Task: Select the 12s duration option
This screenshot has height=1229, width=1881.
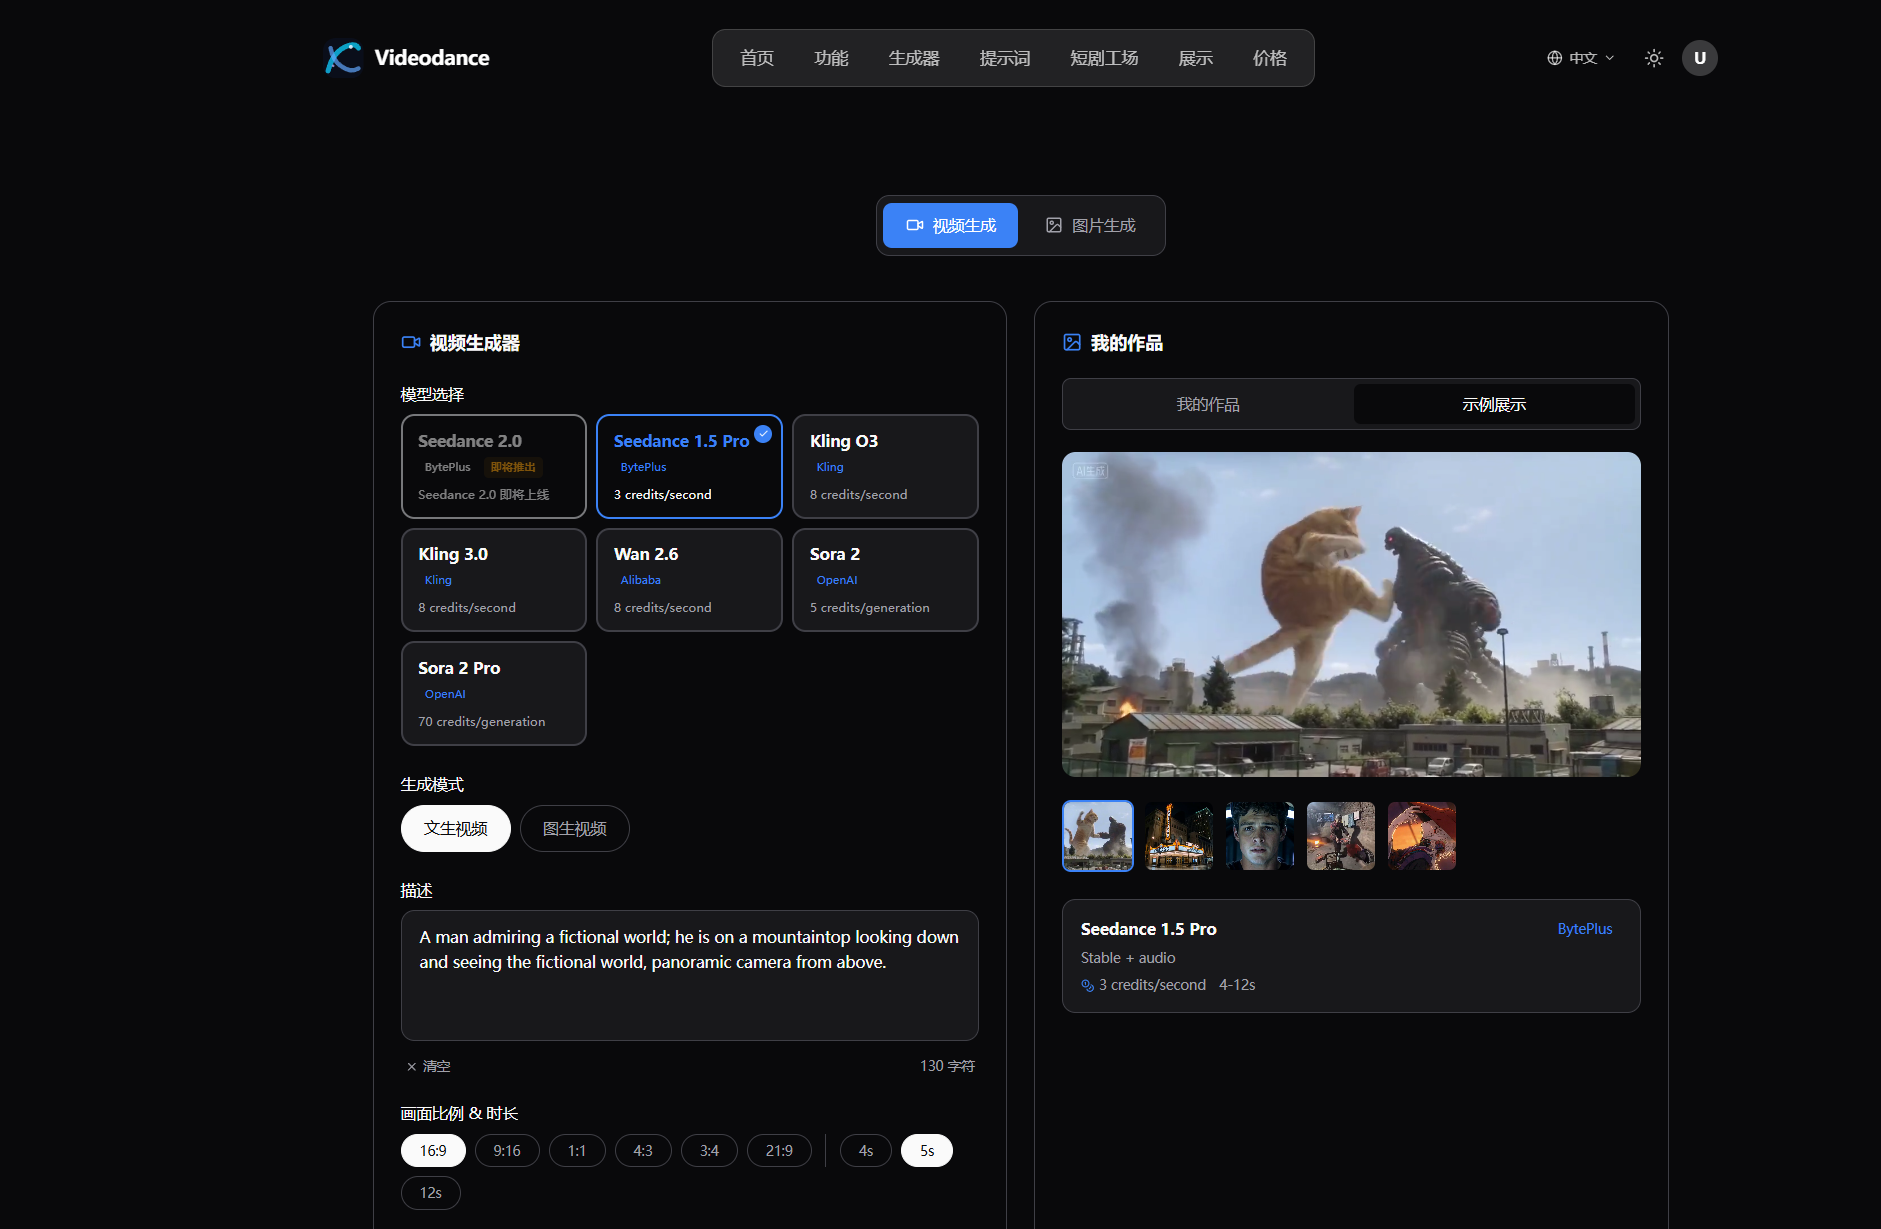Action: (430, 1192)
